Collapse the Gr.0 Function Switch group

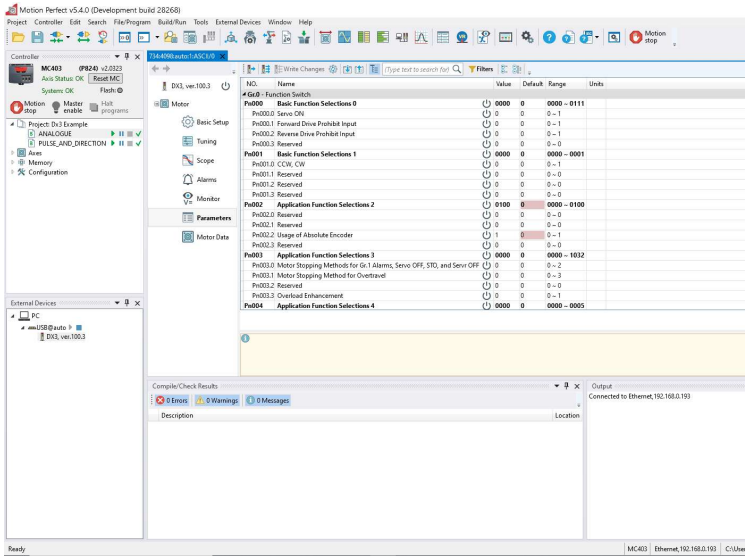tap(244, 95)
